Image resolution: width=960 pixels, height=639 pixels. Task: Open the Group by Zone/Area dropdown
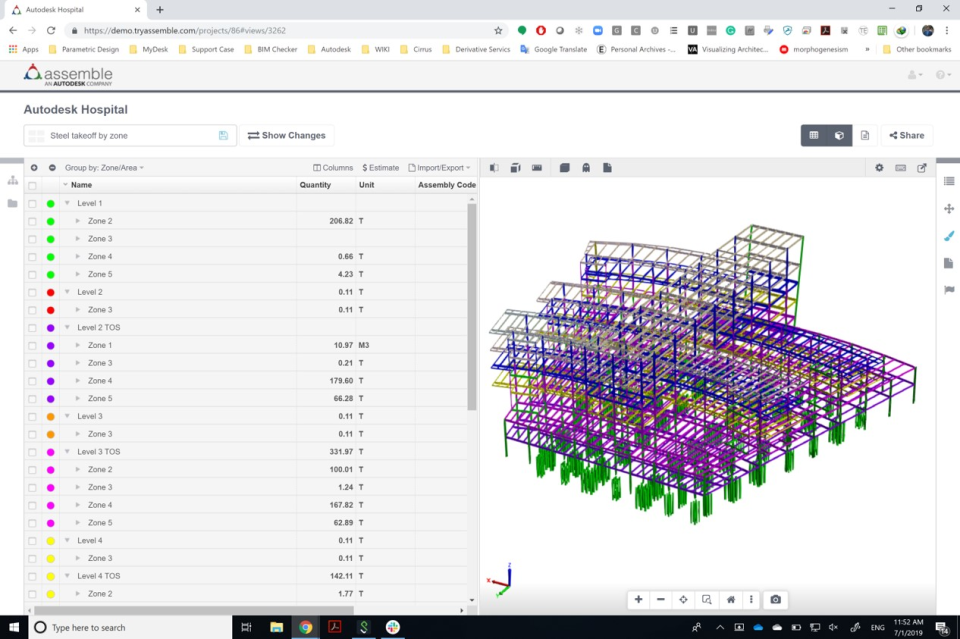[106, 168]
